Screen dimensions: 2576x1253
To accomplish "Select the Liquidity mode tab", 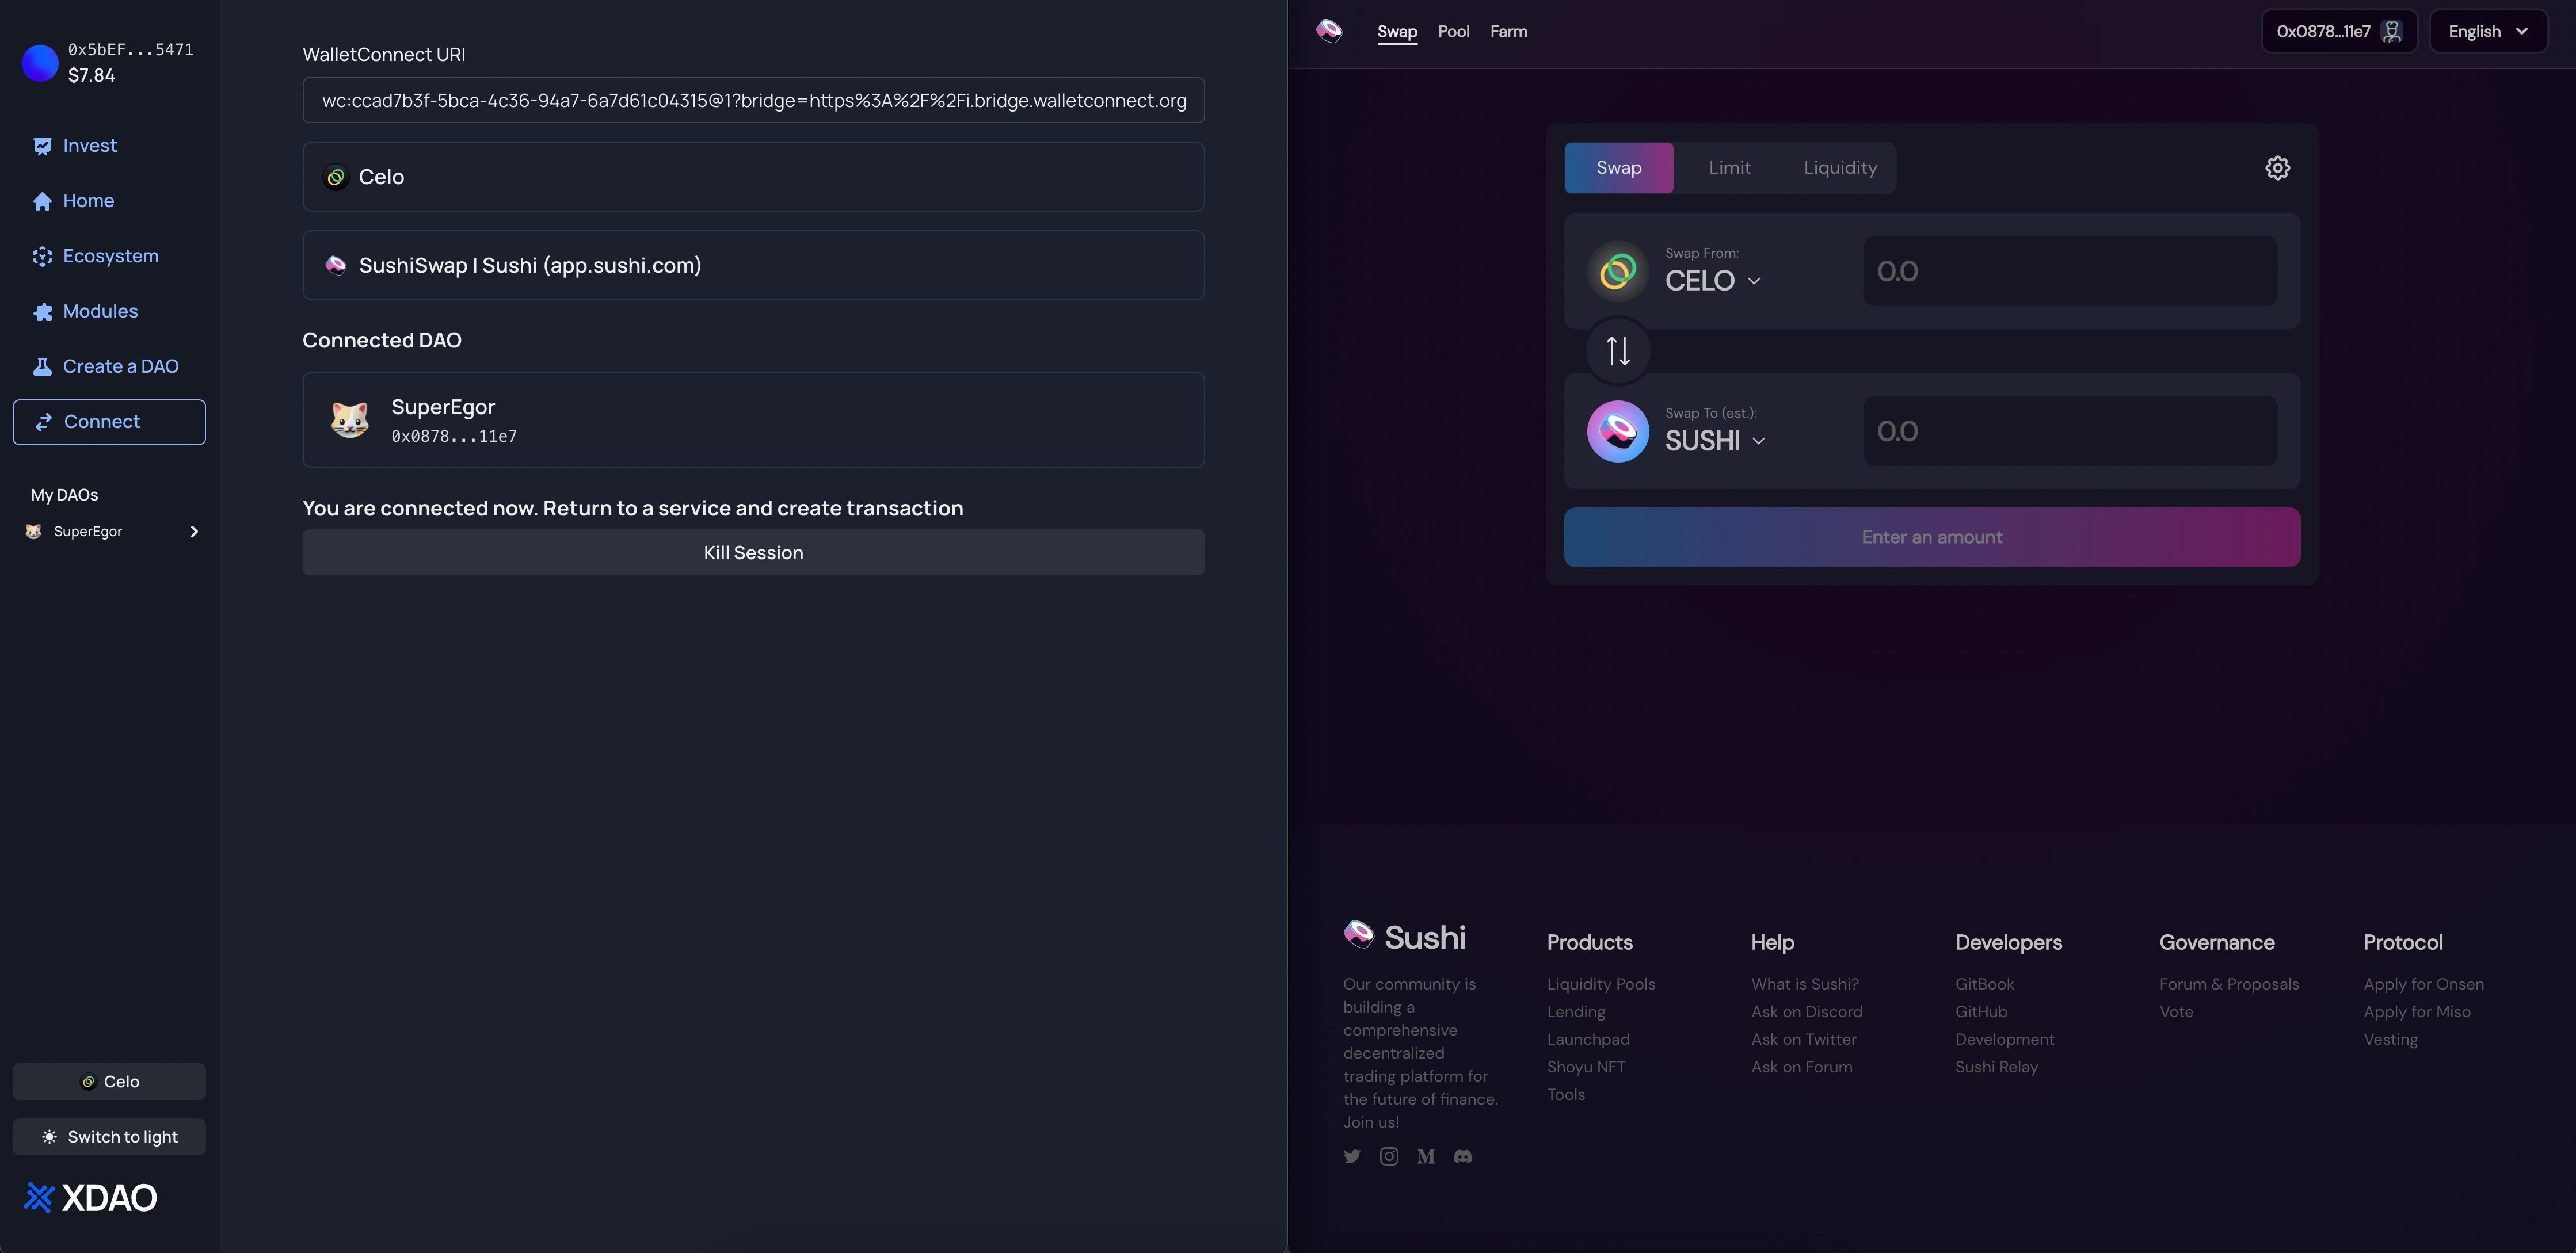I will click(1840, 168).
